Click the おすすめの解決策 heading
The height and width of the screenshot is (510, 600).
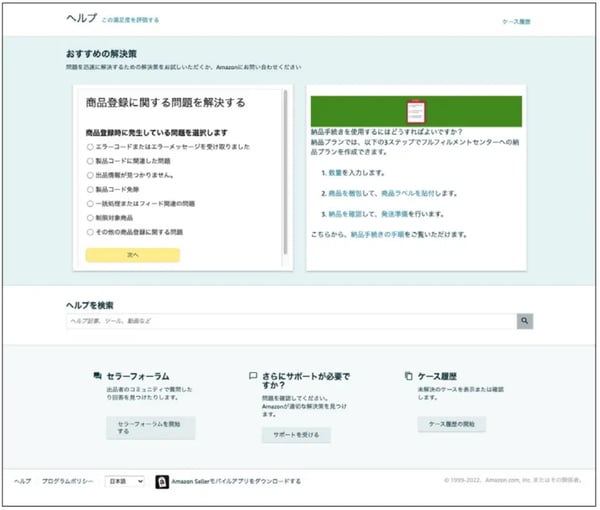tap(101, 54)
